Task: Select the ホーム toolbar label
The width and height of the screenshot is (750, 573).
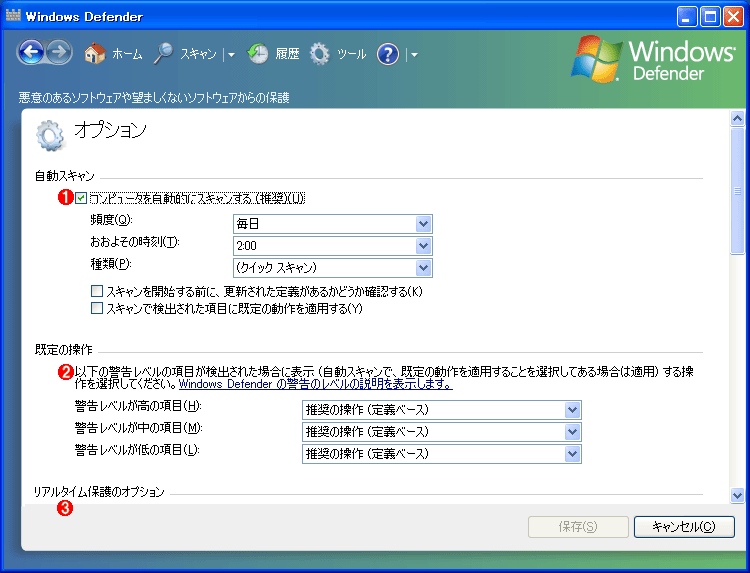Action: click(127, 54)
